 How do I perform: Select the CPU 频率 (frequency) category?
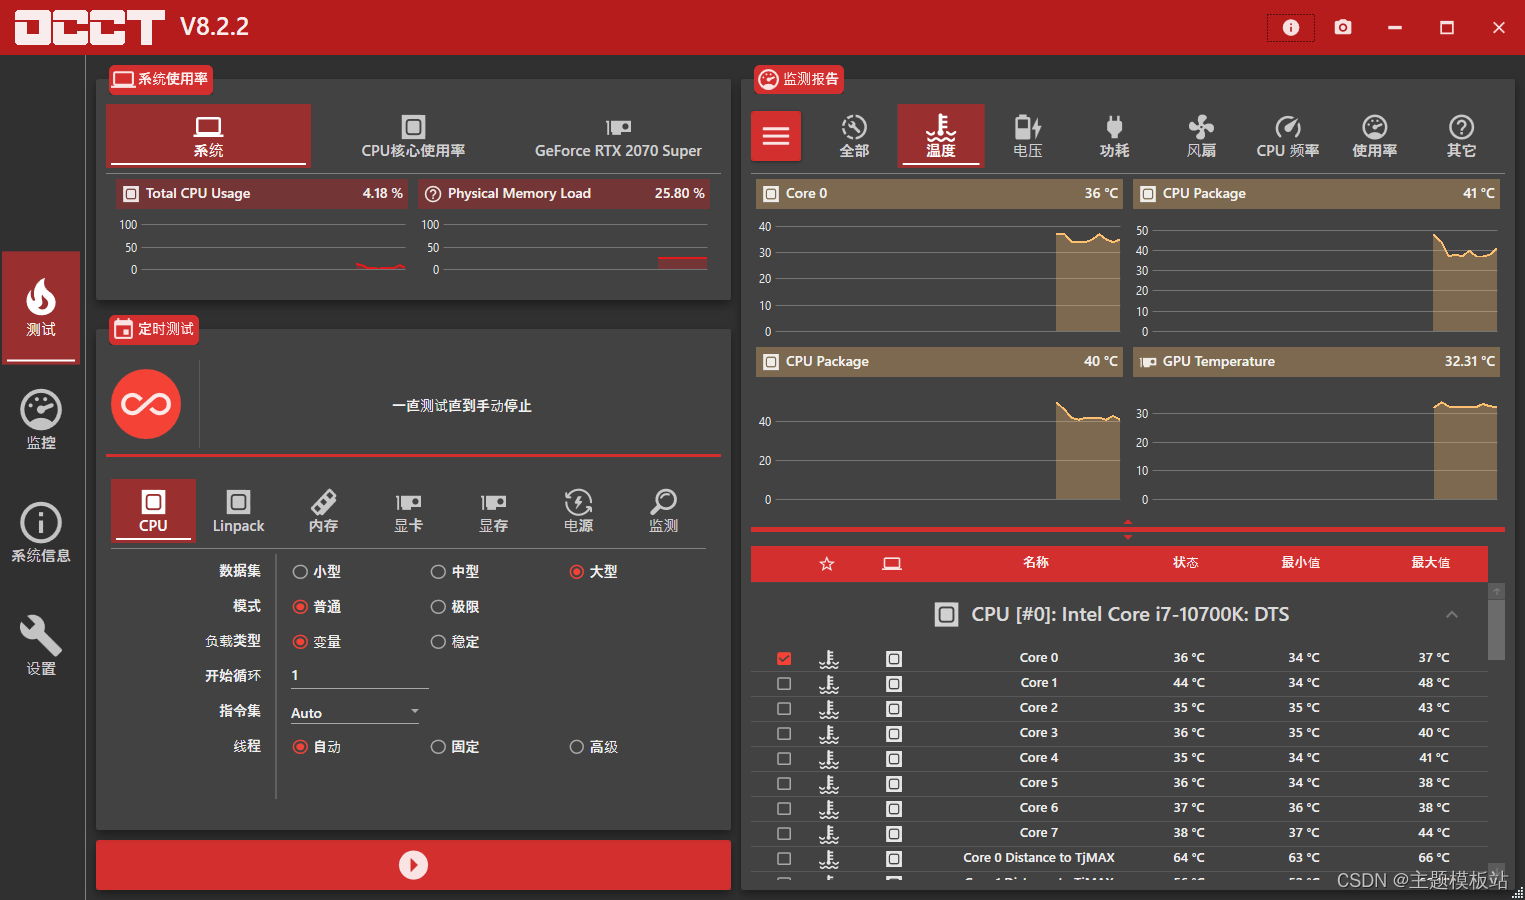(1288, 136)
